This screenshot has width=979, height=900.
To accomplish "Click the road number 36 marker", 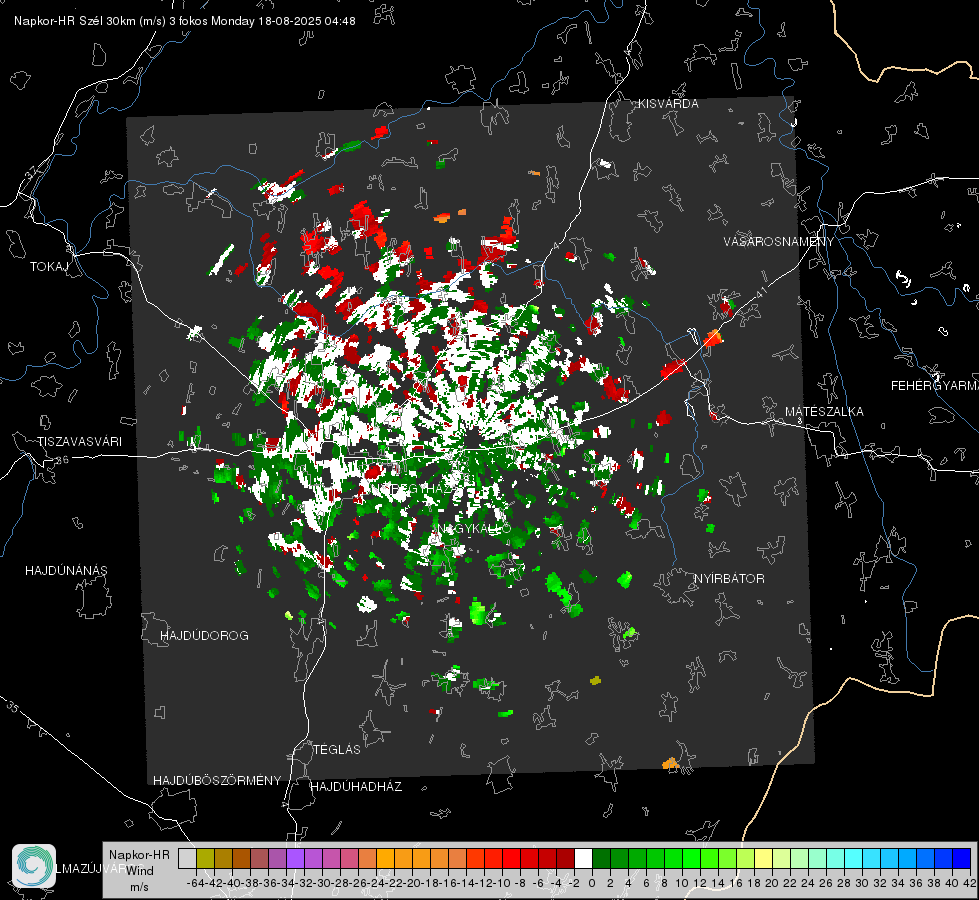I will [62, 460].
